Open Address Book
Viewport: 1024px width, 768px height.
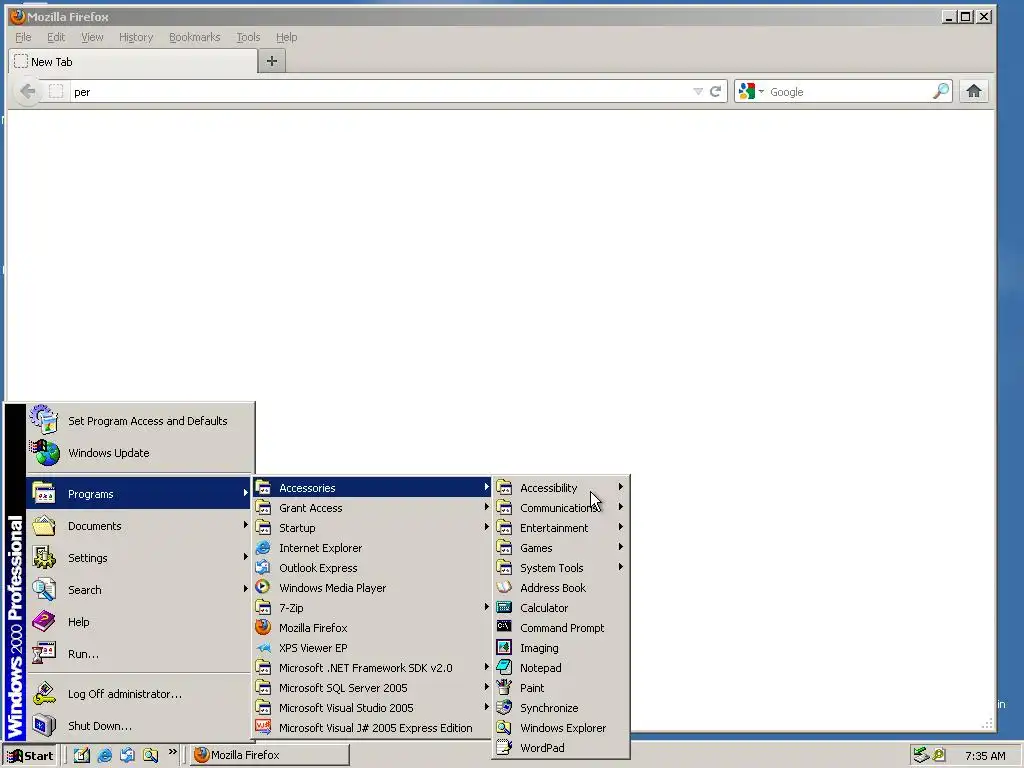point(561,588)
